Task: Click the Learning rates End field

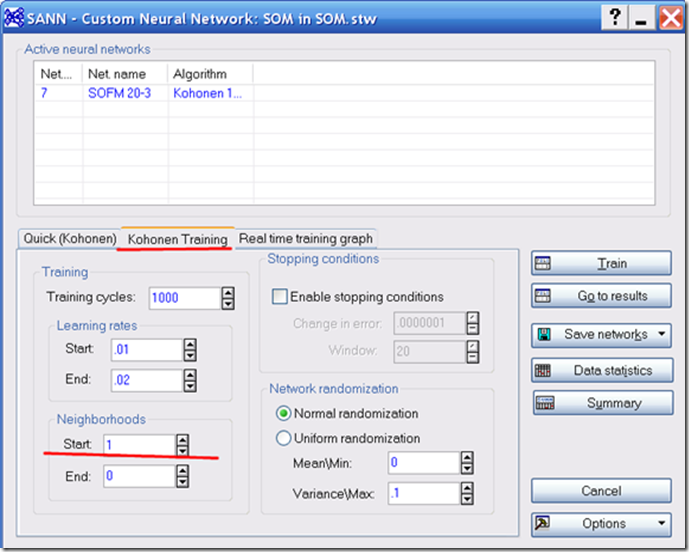Action: [147, 380]
